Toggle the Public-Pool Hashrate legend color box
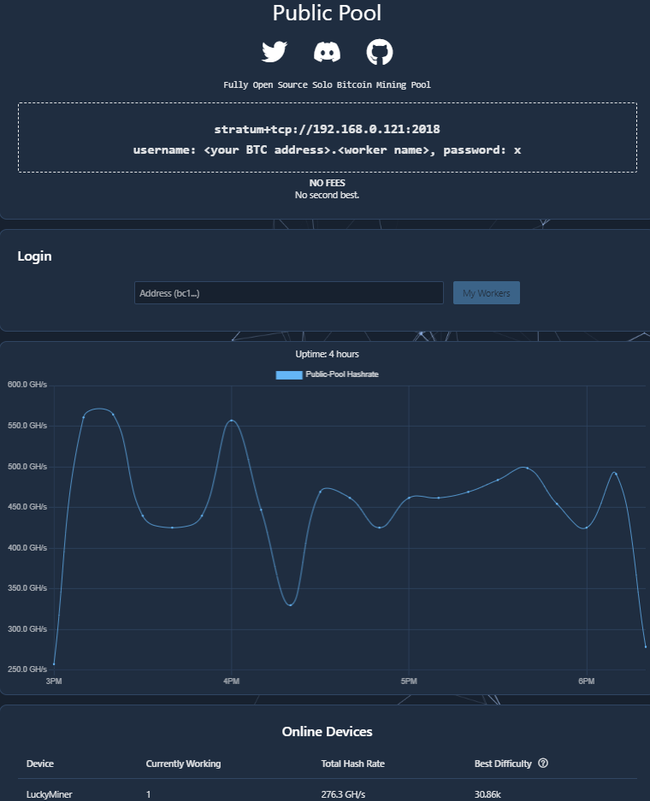Viewport: 650px width, 801px height. [289, 375]
